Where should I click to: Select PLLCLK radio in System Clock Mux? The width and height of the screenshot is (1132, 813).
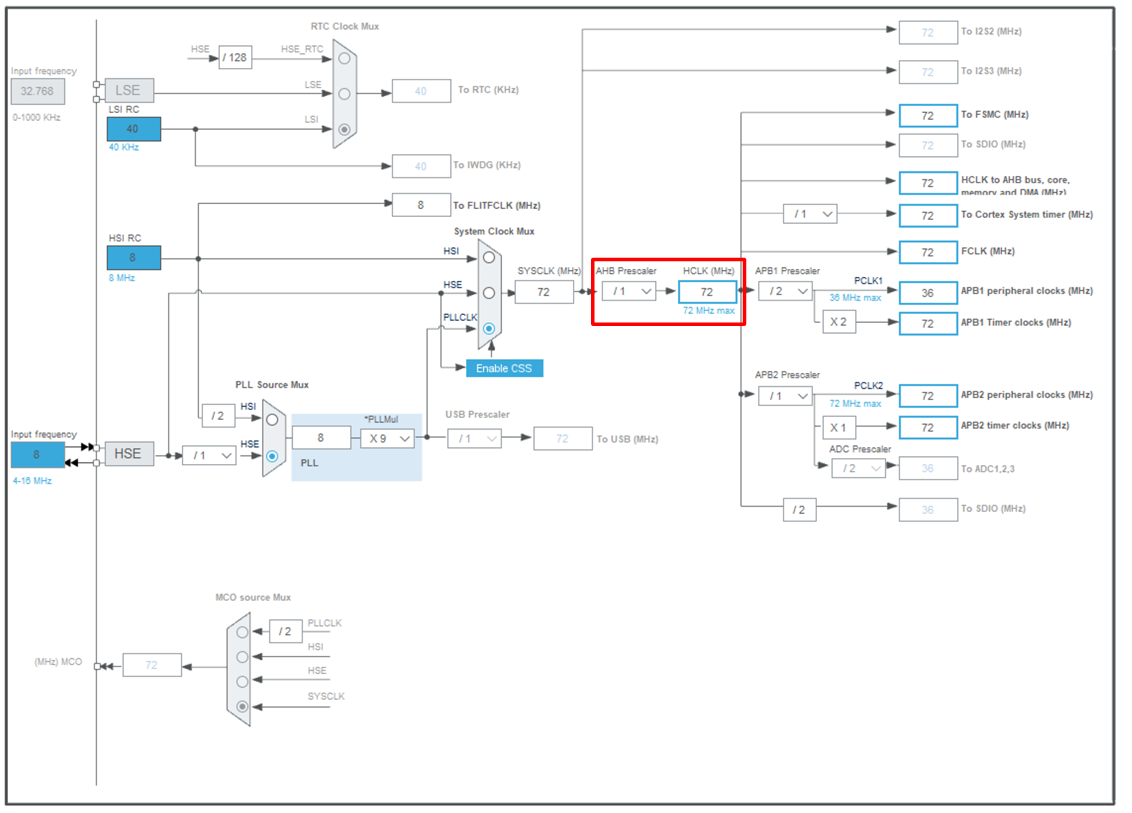(x=489, y=328)
